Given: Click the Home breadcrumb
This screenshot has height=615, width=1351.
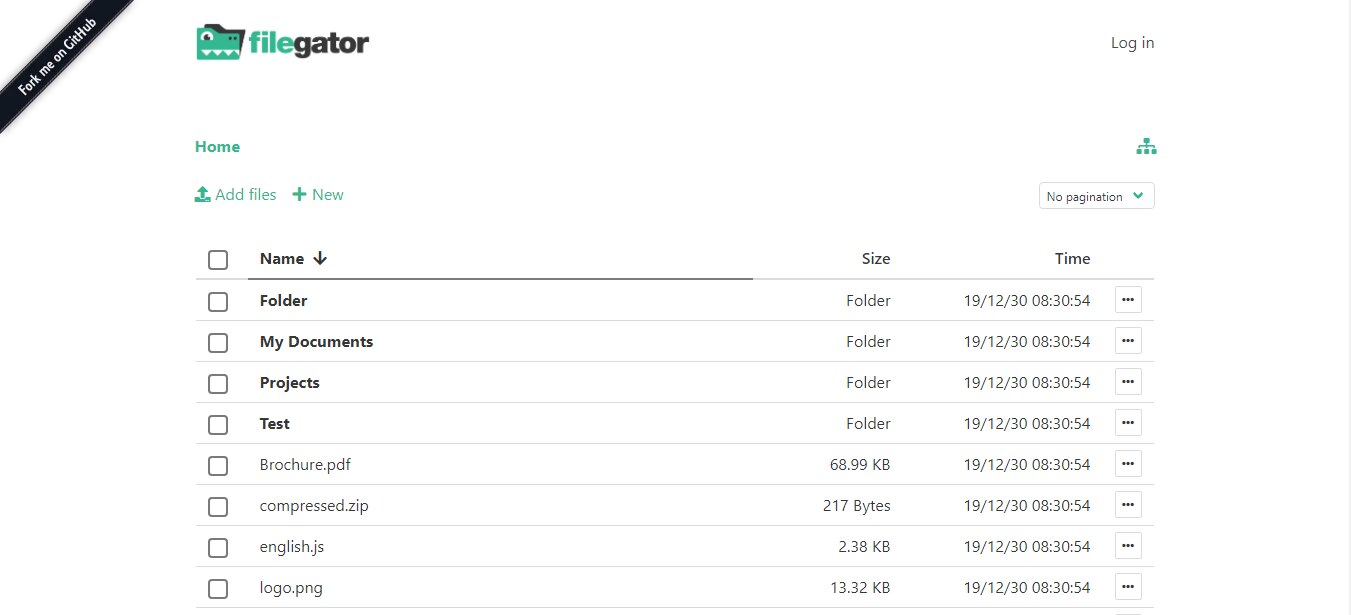Looking at the screenshot, I should 217,146.
